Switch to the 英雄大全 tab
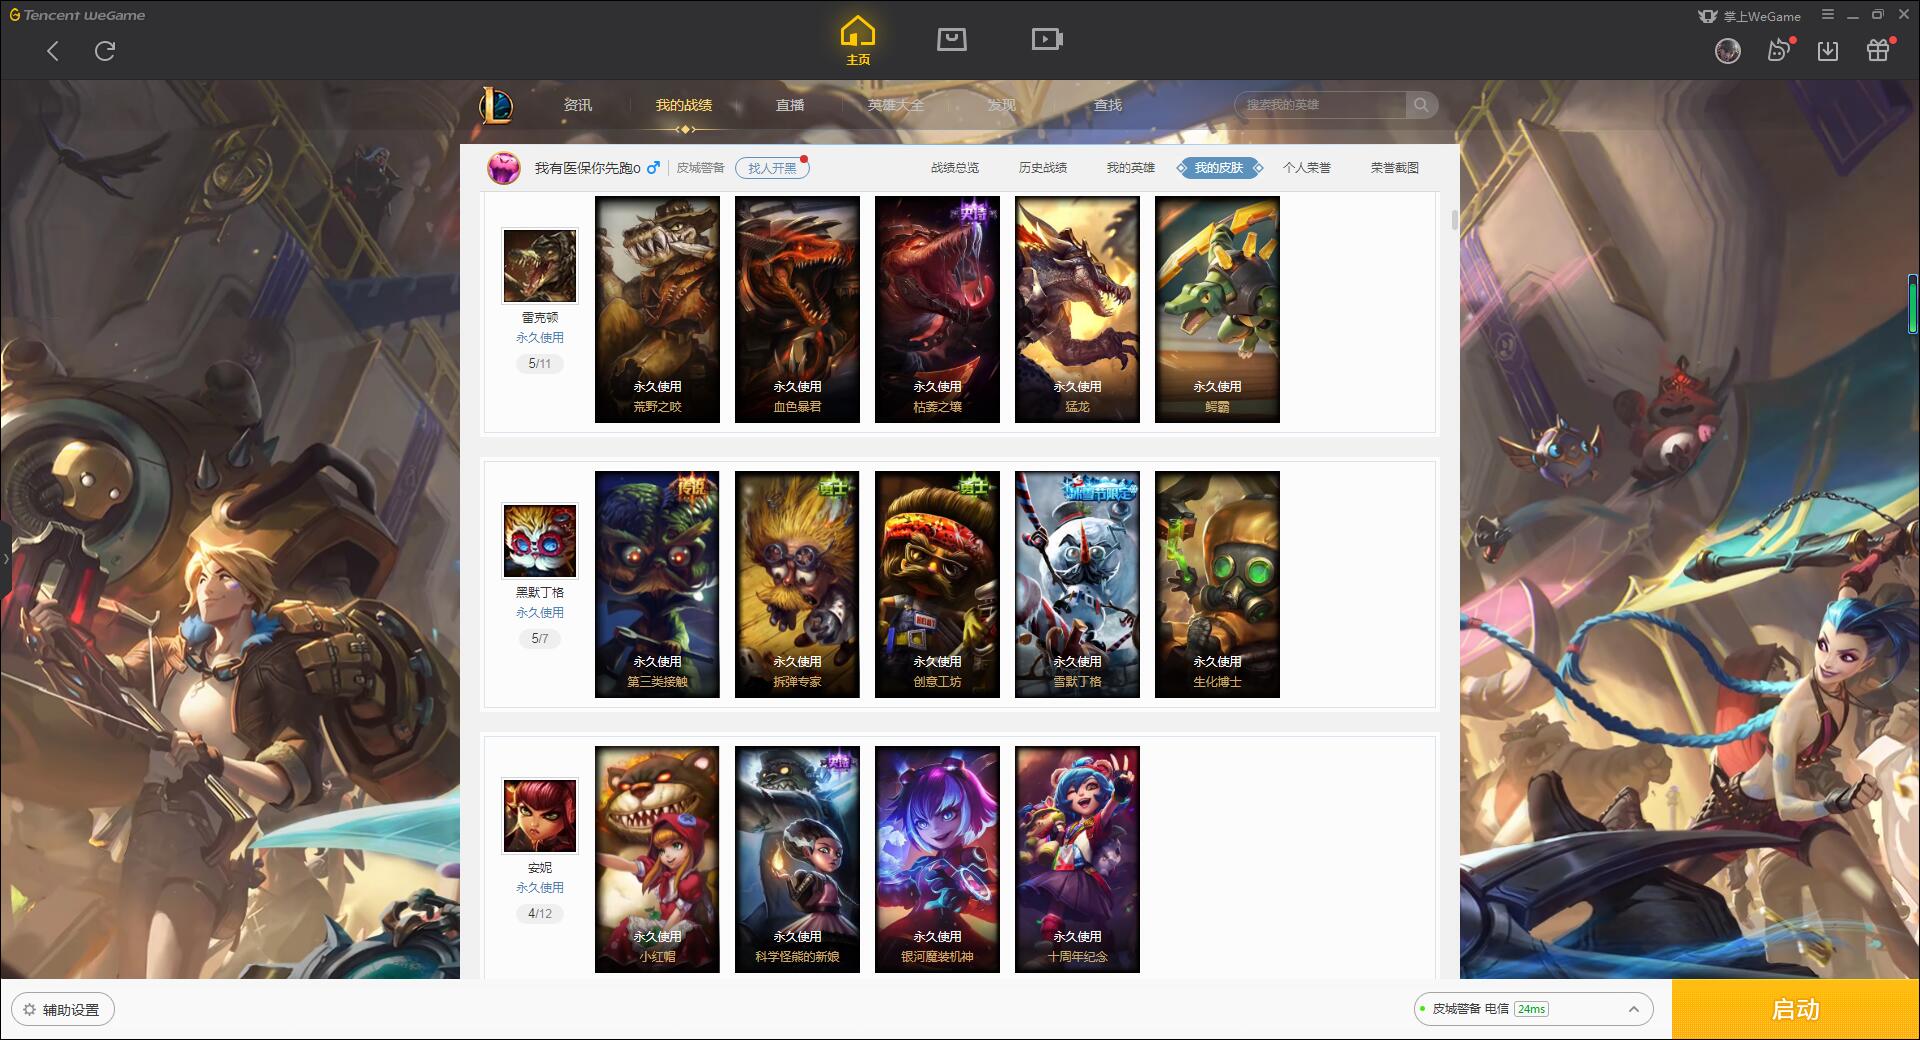The height and width of the screenshot is (1040, 1920). point(896,105)
